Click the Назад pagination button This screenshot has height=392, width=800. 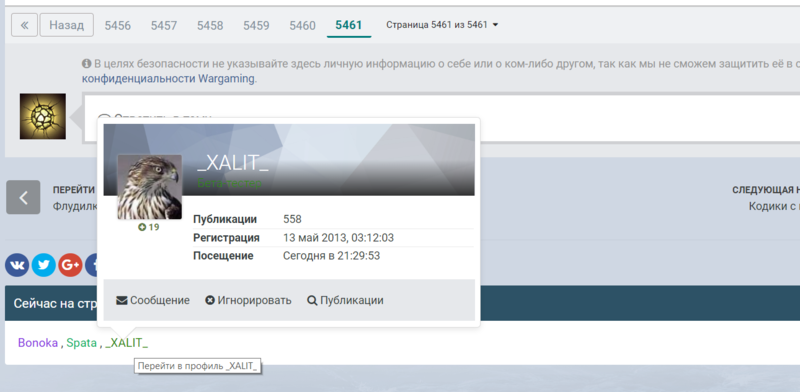(x=66, y=25)
